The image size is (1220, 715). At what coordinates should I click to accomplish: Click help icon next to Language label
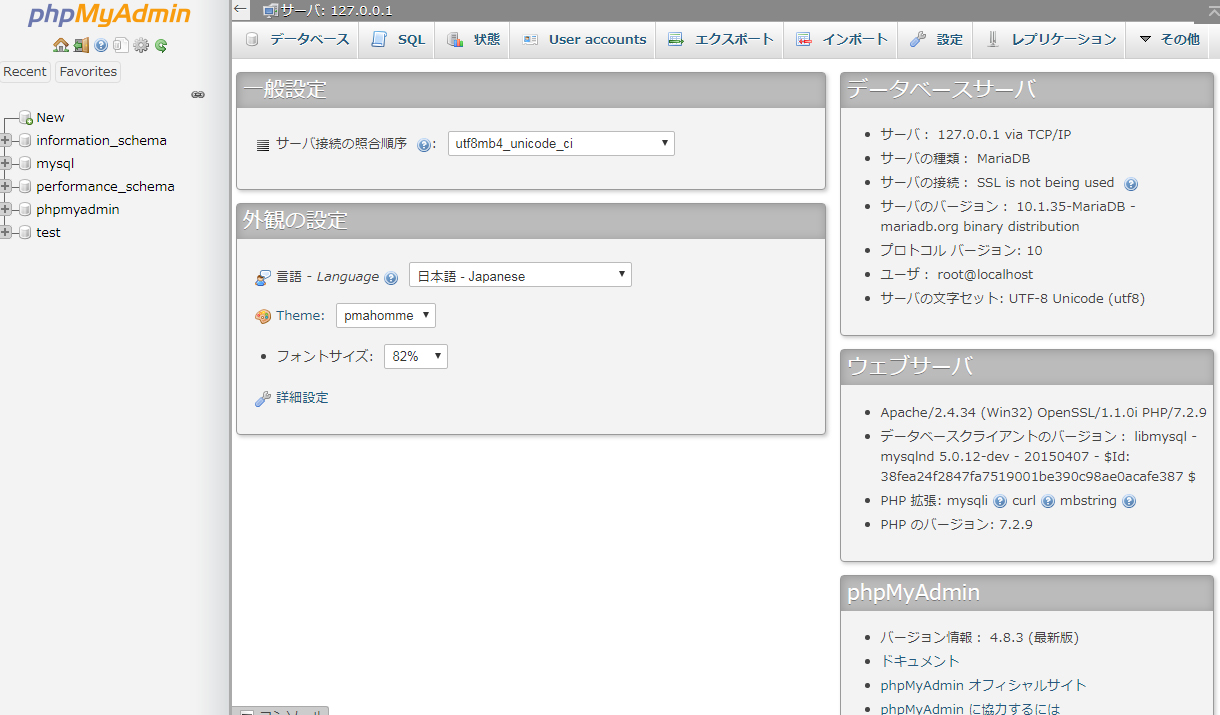(391, 278)
